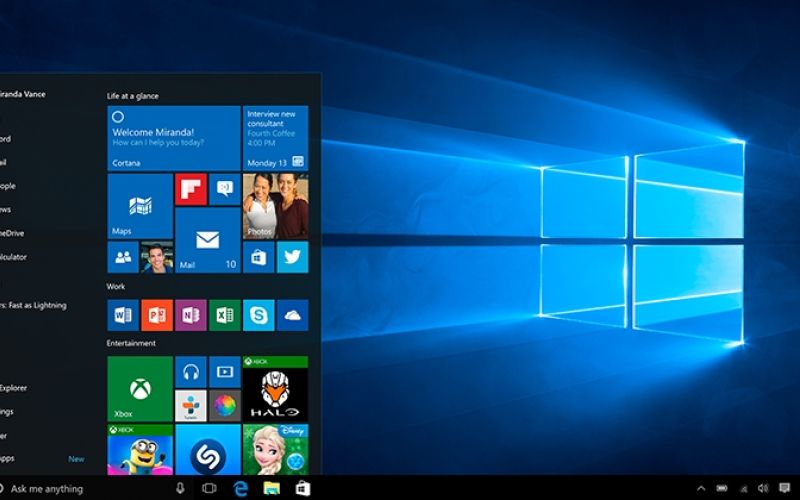The width and height of the screenshot is (800, 500).
Task: Open File Explorer from the Start menu list
Action: (x=14, y=388)
